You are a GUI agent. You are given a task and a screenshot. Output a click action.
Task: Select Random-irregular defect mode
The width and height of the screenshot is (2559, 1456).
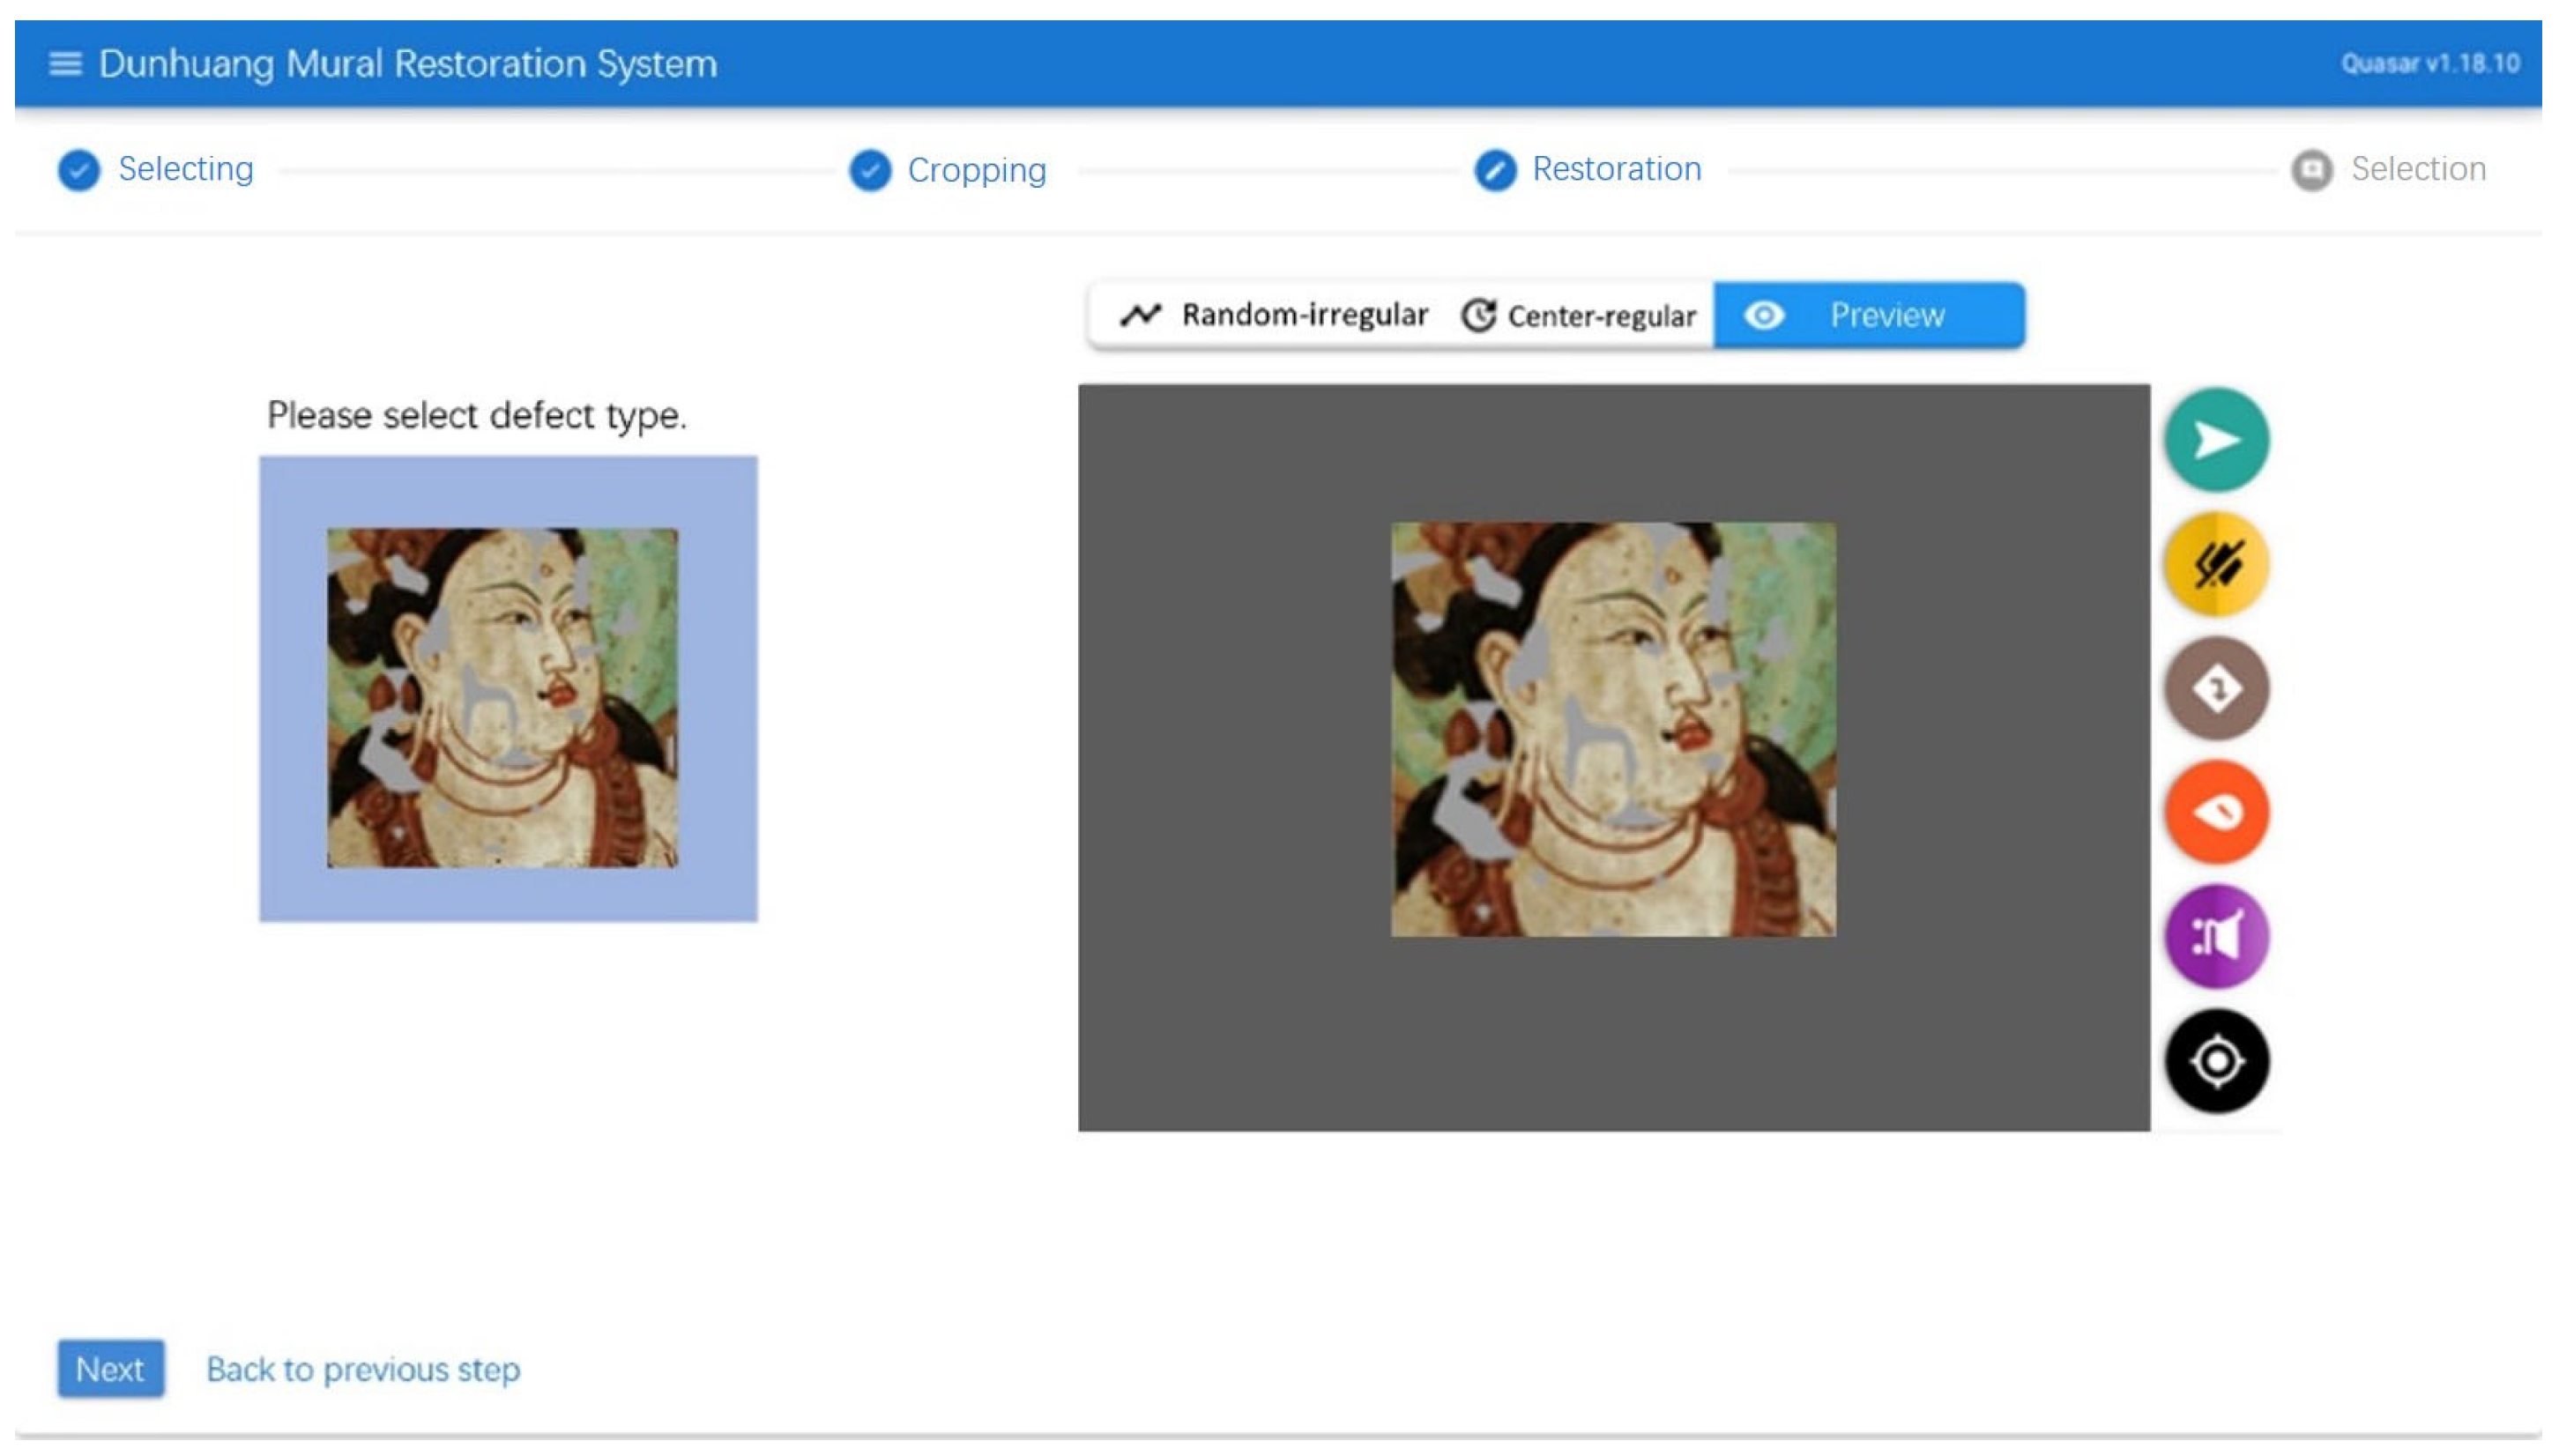click(1274, 316)
